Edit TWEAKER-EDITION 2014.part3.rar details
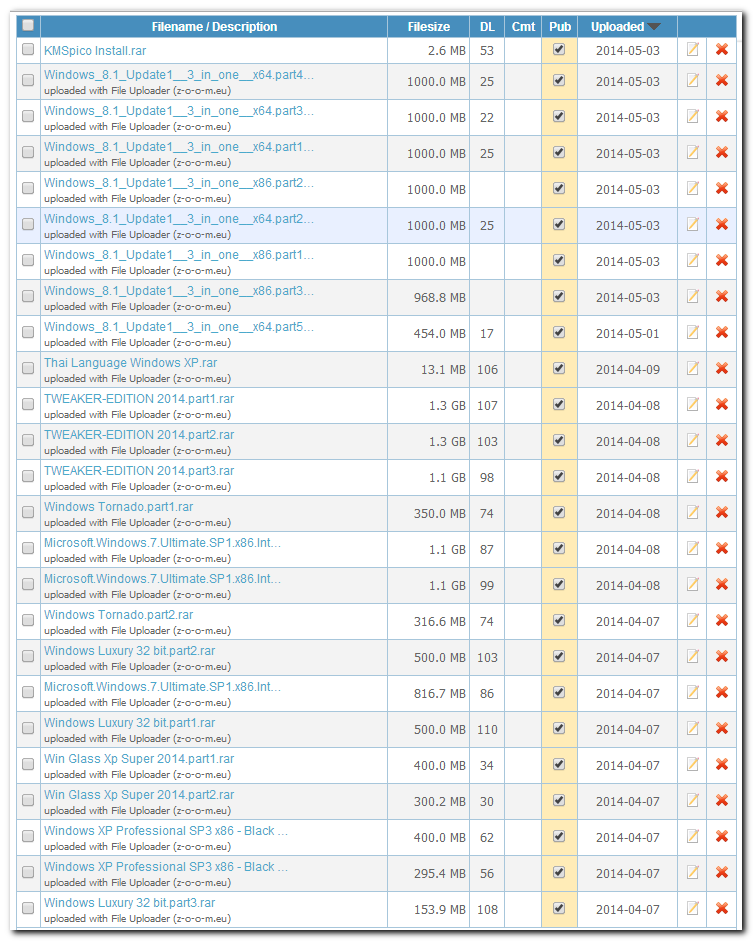The image size is (753, 941). click(692, 477)
